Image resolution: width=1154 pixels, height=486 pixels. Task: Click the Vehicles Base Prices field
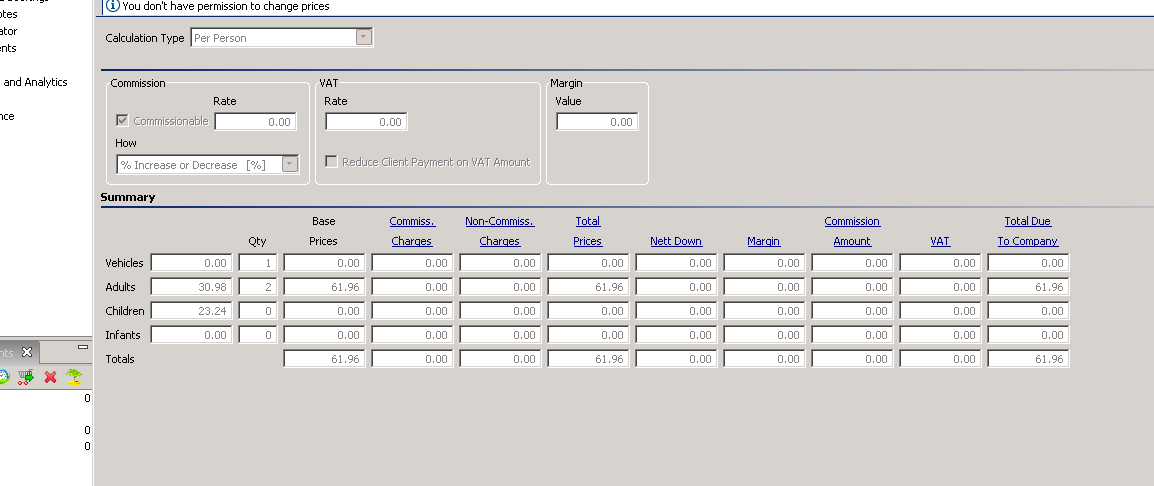(x=324, y=263)
